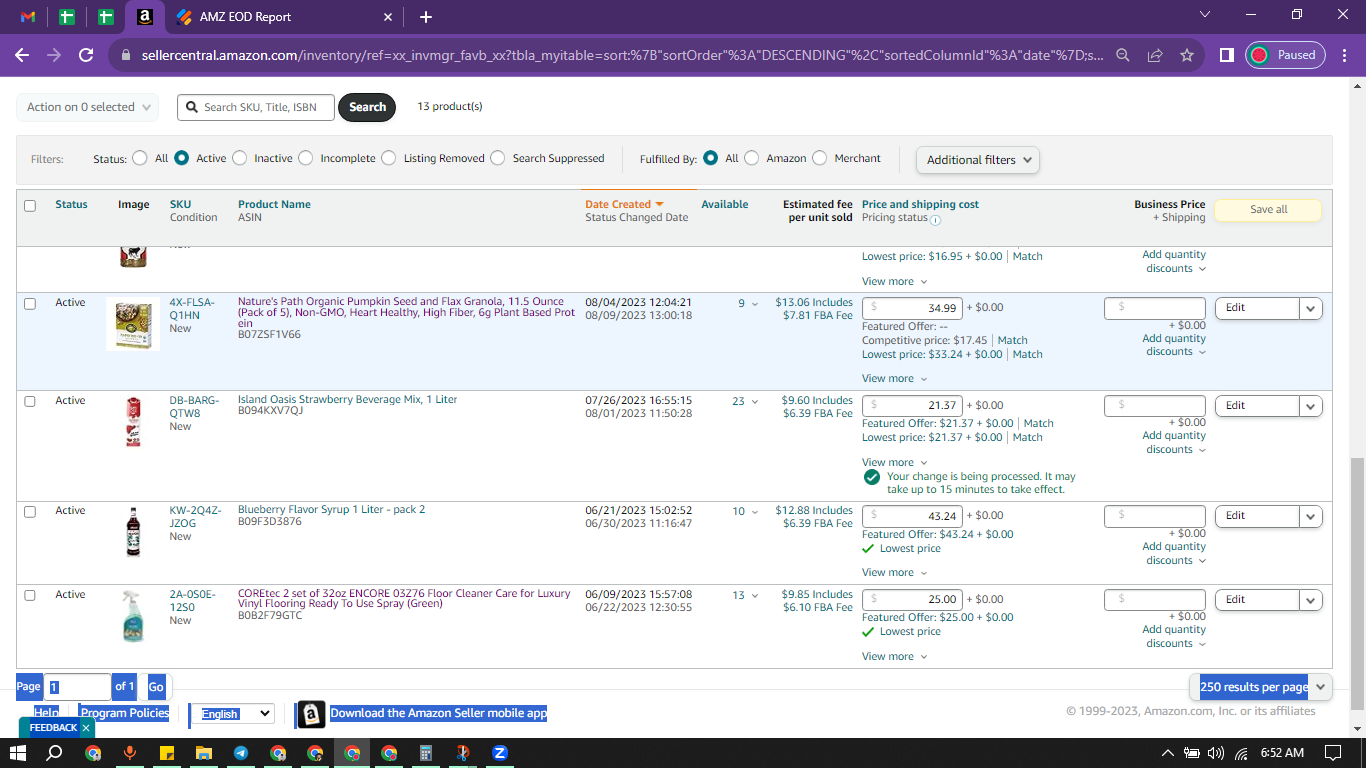Click the Save all button

point(1268,210)
